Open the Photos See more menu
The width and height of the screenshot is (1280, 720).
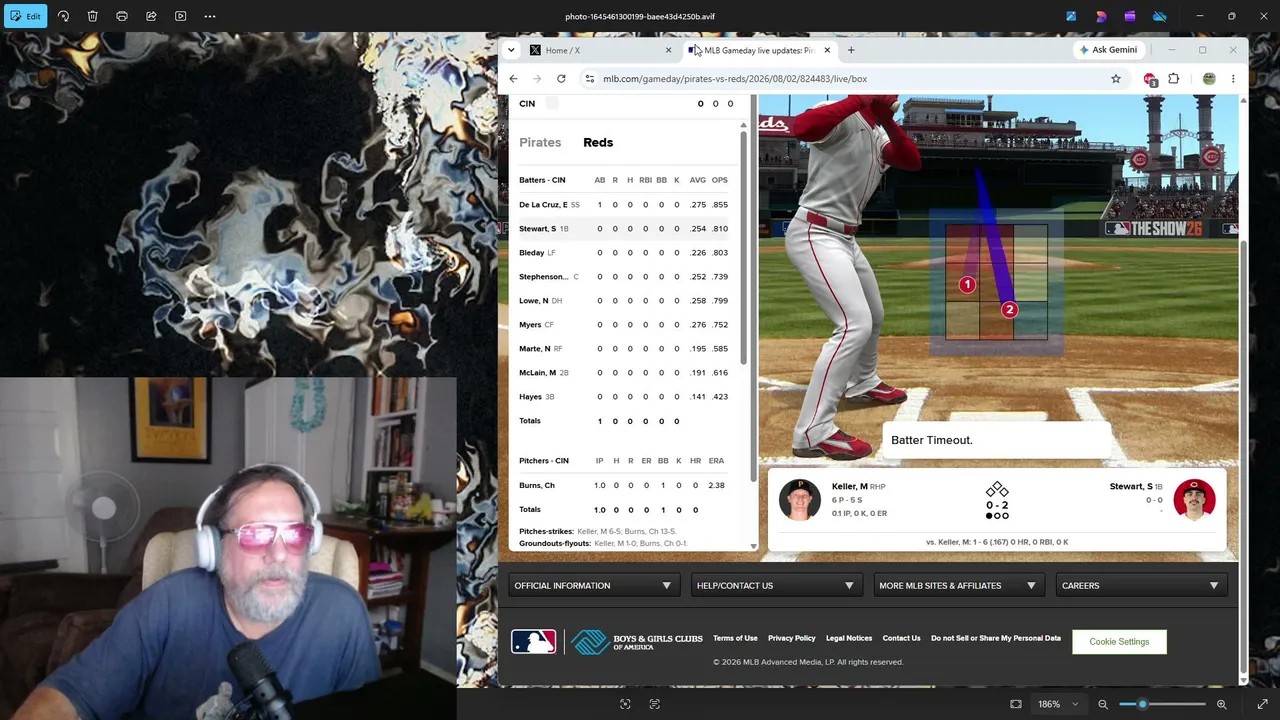click(x=210, y=16)
